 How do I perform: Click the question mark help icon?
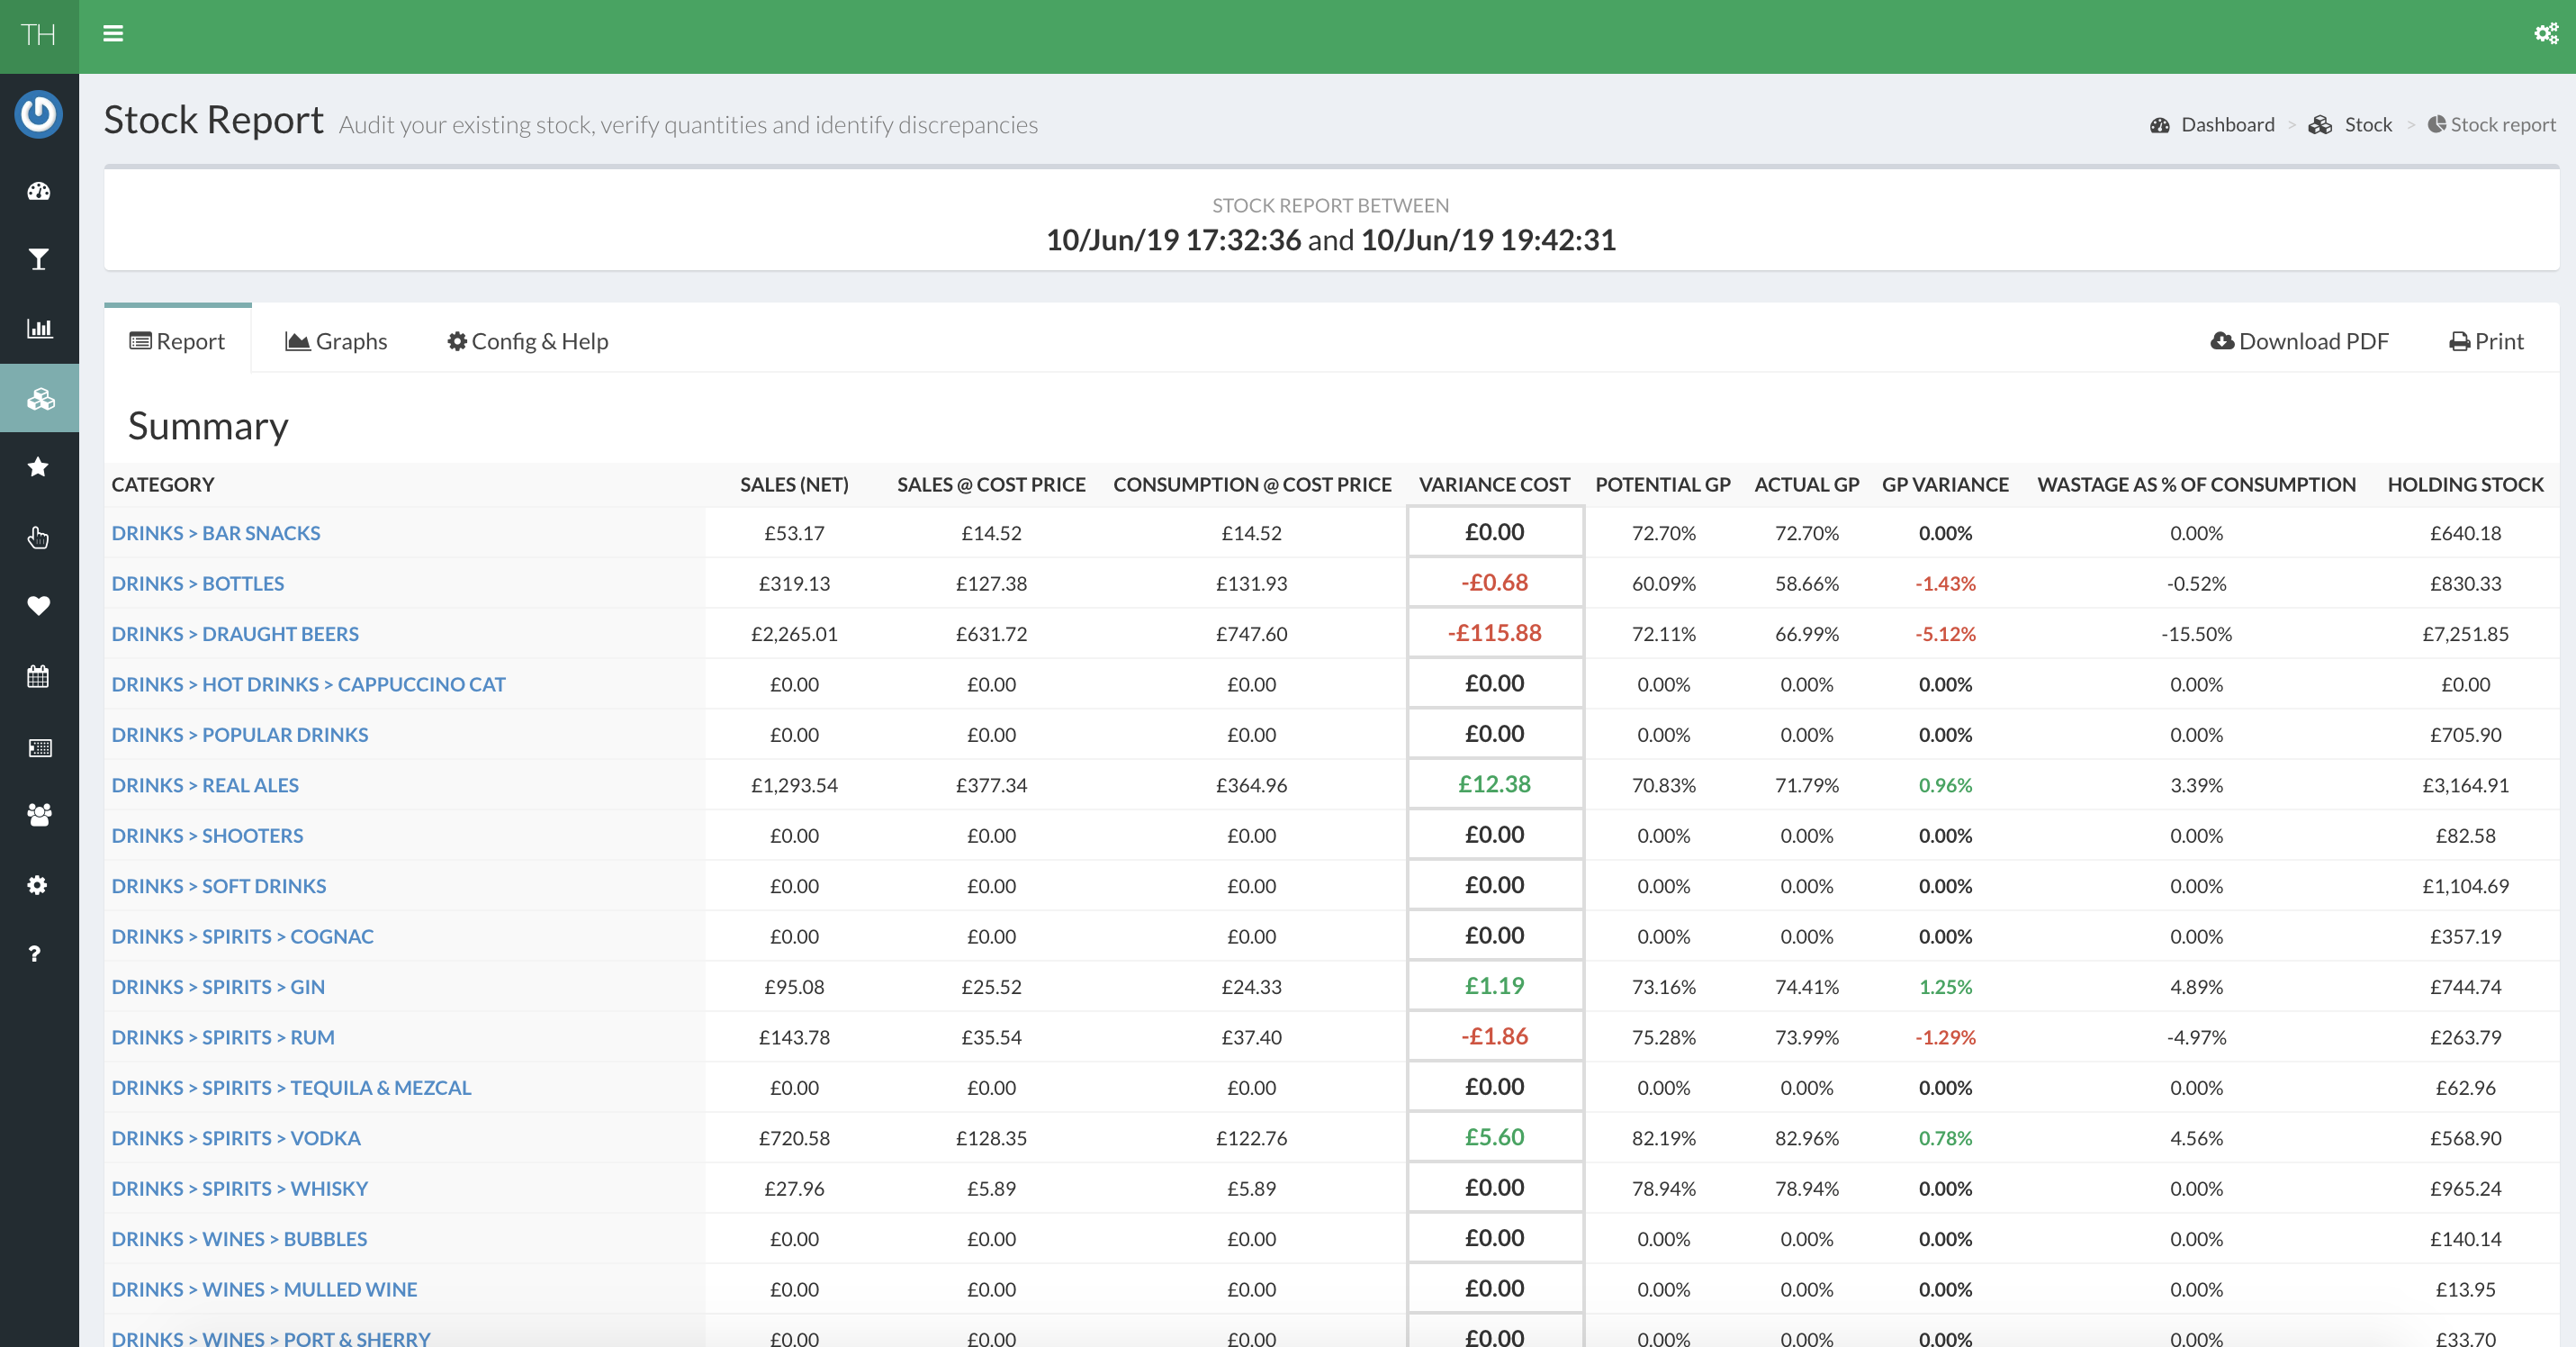[35, 954]
